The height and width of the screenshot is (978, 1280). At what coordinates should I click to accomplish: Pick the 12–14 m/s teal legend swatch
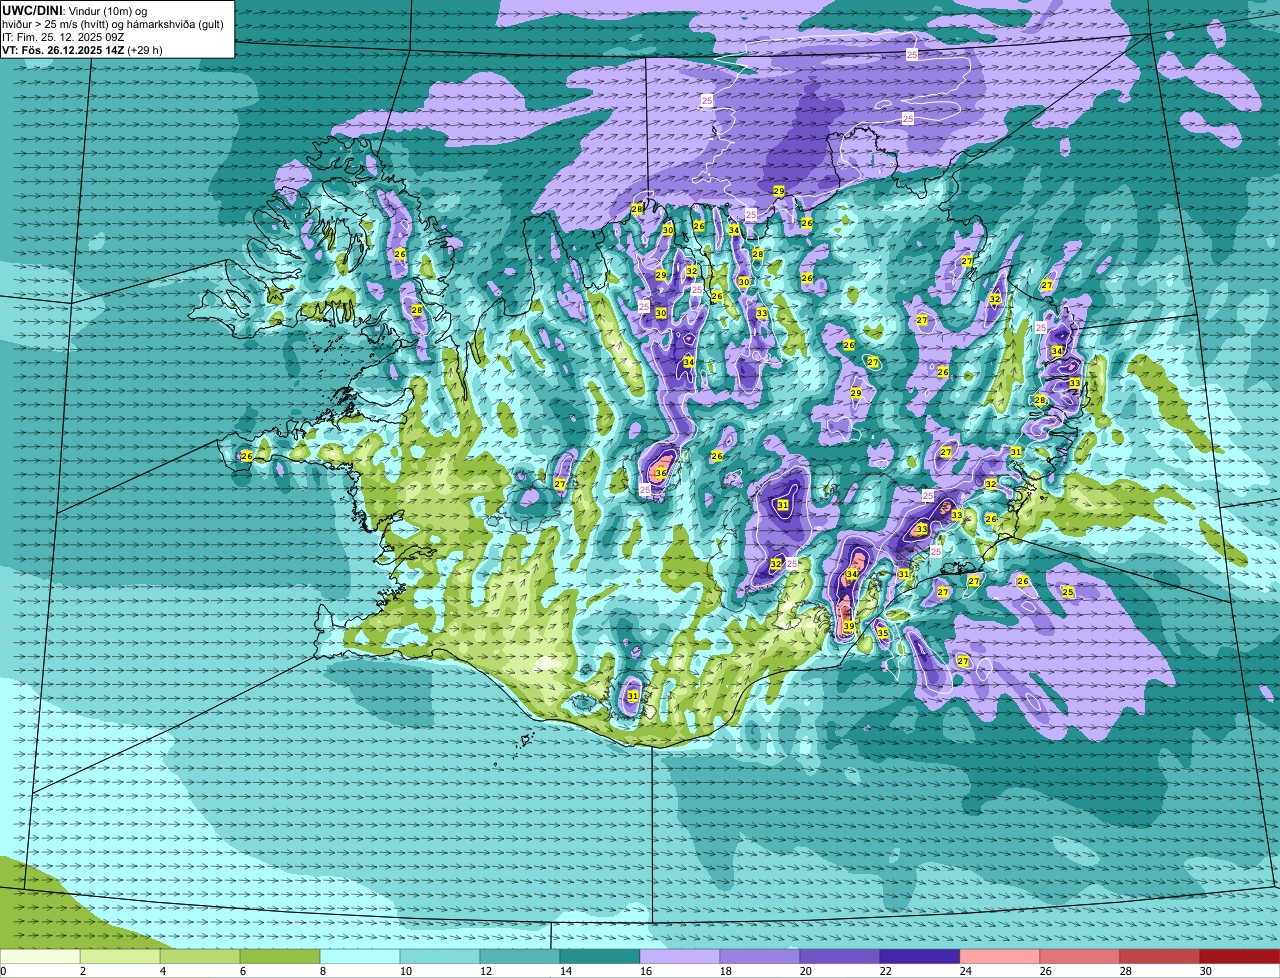point(520,957)
